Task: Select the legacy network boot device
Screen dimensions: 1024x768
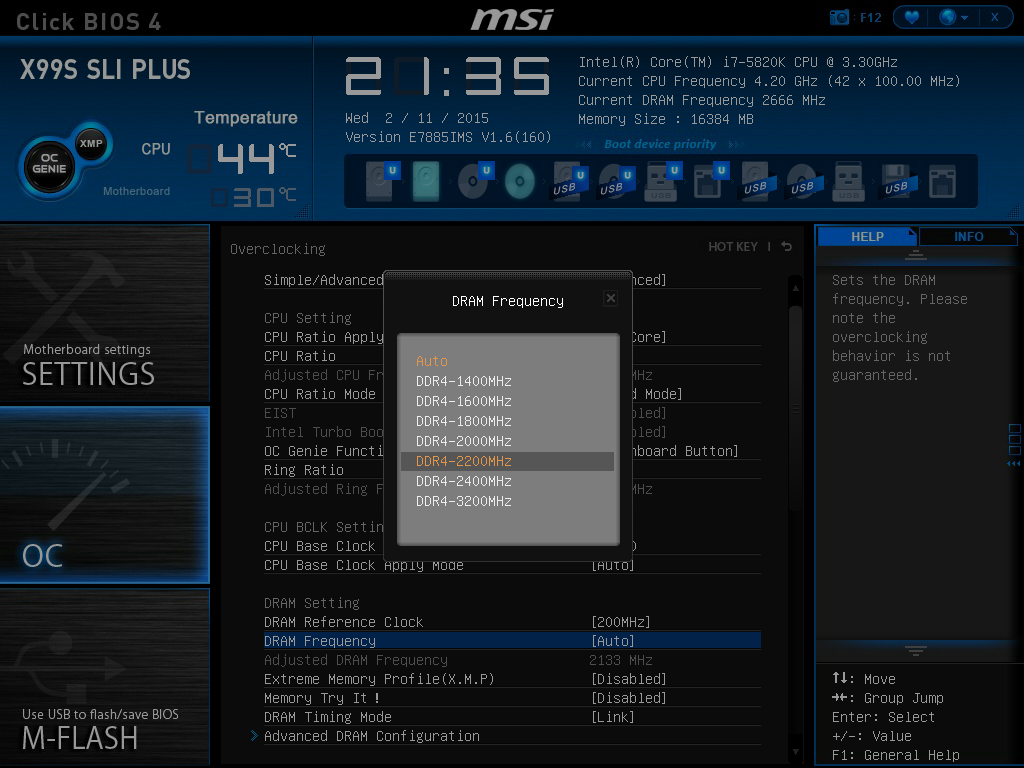Action: 942,181
